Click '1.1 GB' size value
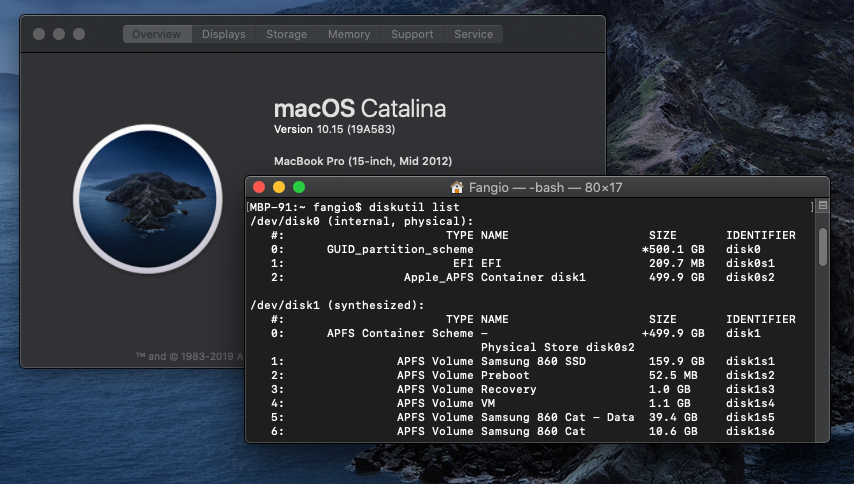This screenshot has height=484, width=854. coord(670,404)
